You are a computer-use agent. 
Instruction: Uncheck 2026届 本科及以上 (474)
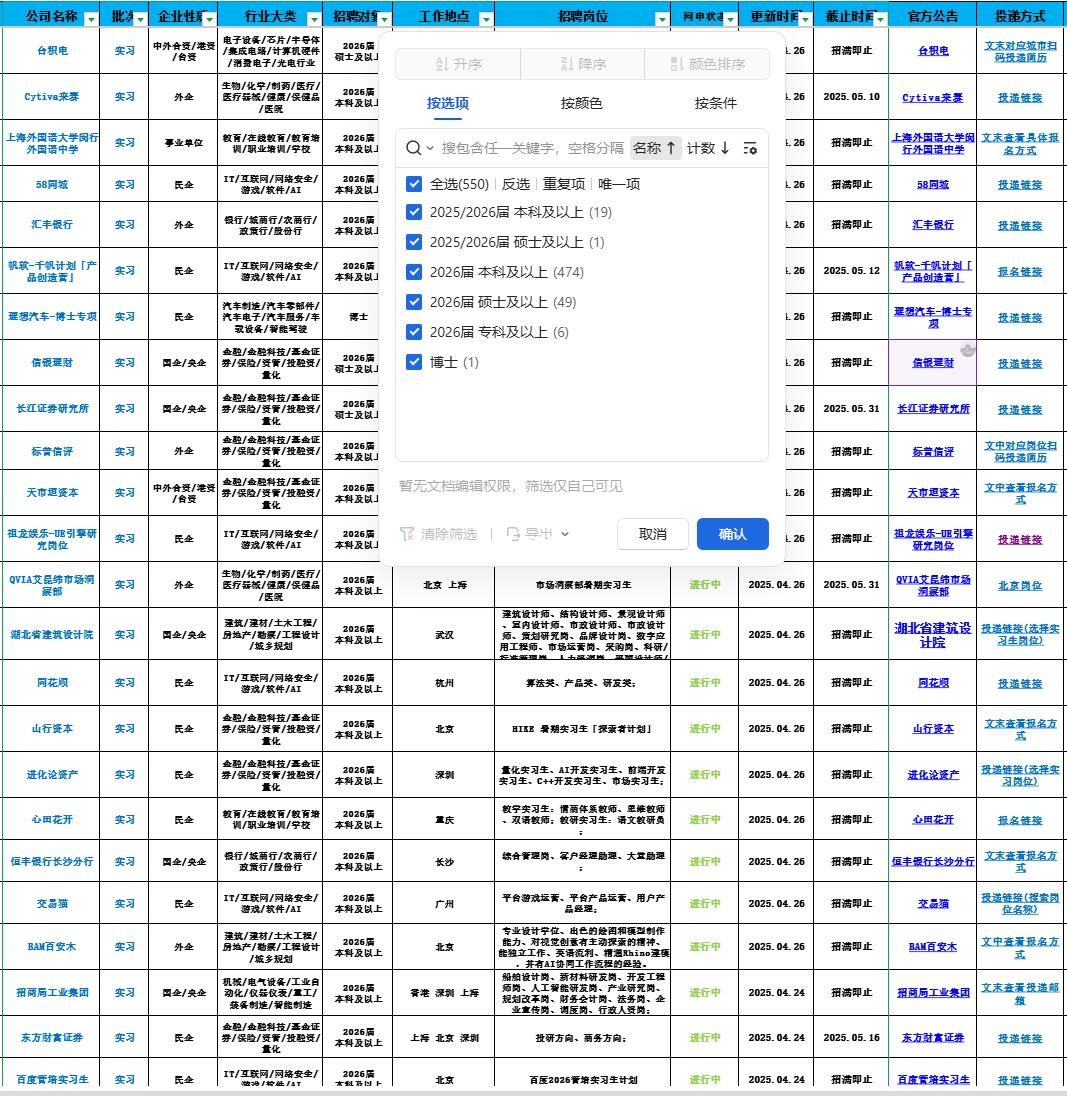click(414, 272)
